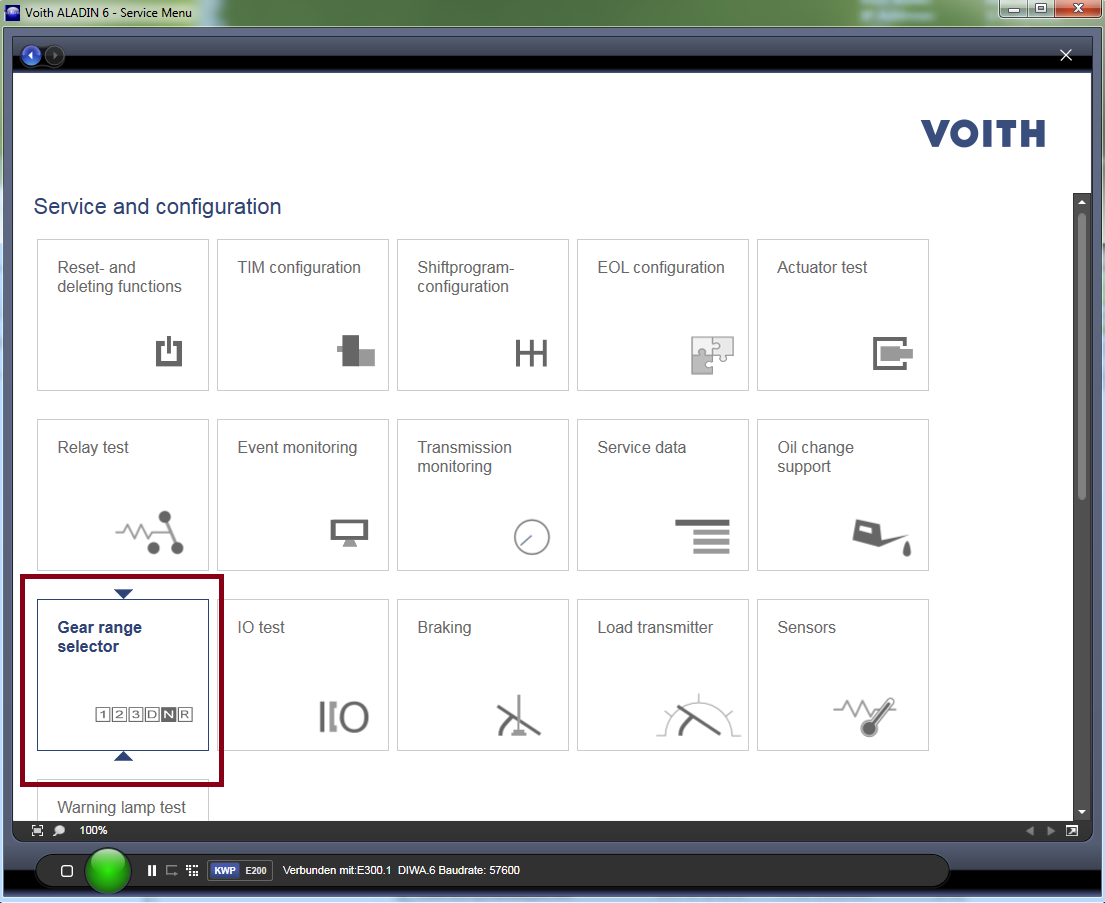Open the Service data tile

click(662, 495)
